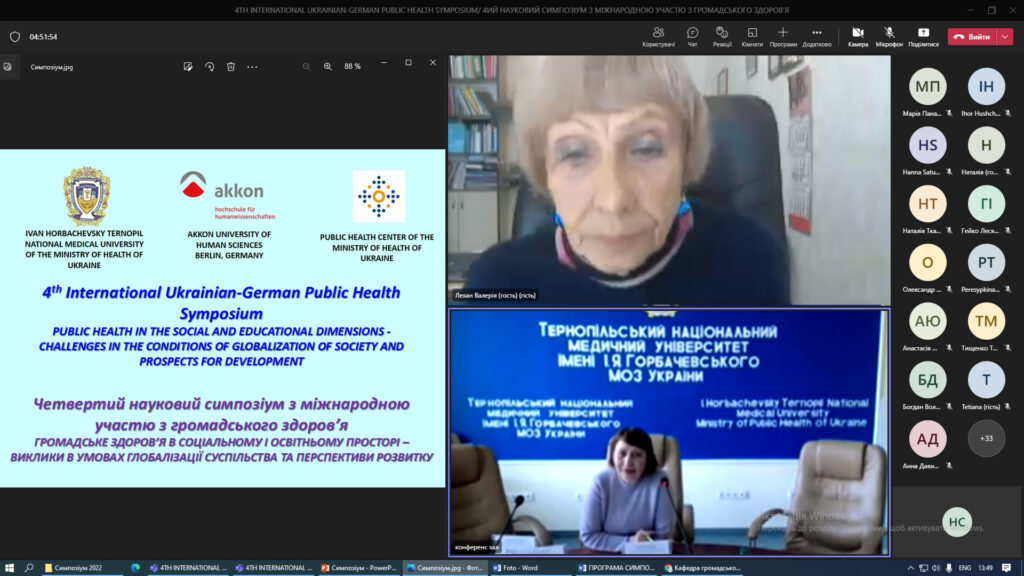The image size is (1024, 576).
Task: Click the edit image icon in Photos
Action: (x=187, y=66)
